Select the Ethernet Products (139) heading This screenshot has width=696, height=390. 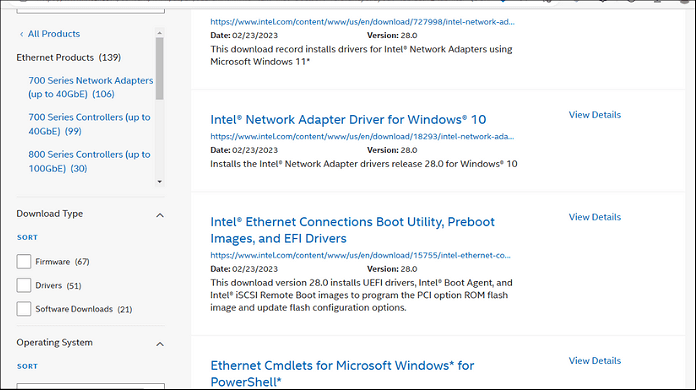click(x=68, y=57)
